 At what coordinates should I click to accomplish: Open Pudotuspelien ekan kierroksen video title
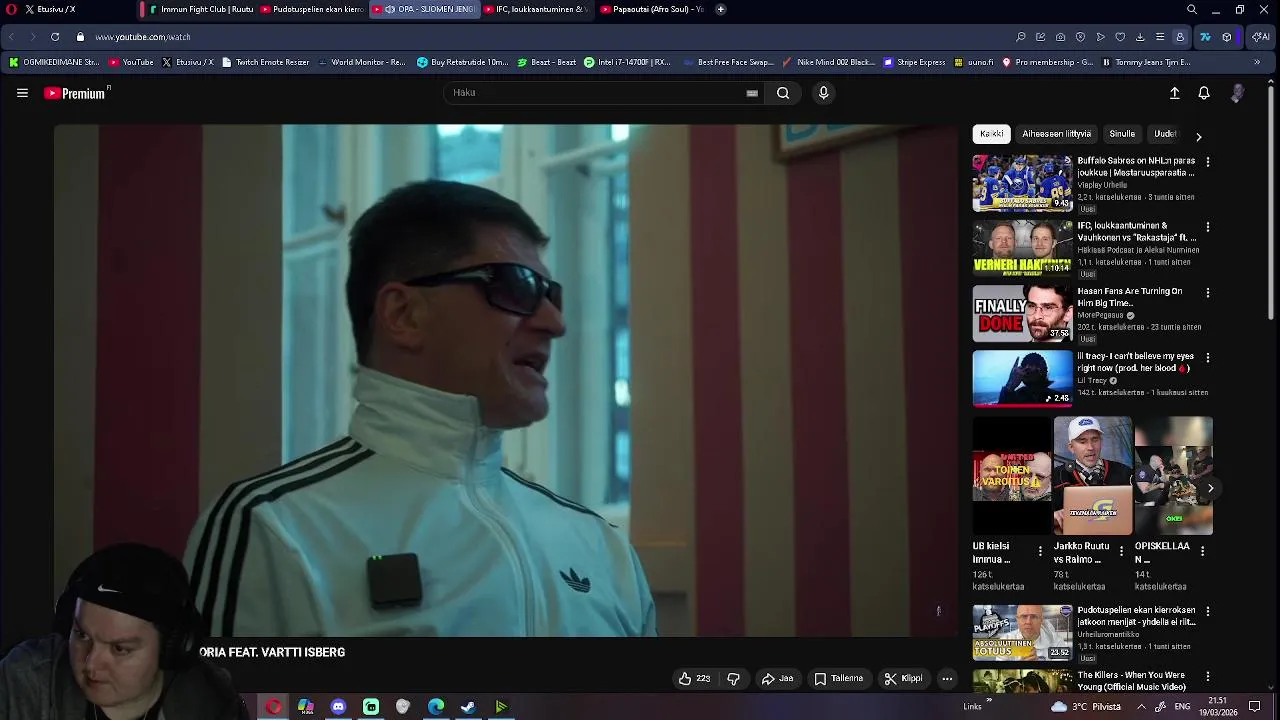1137,616
